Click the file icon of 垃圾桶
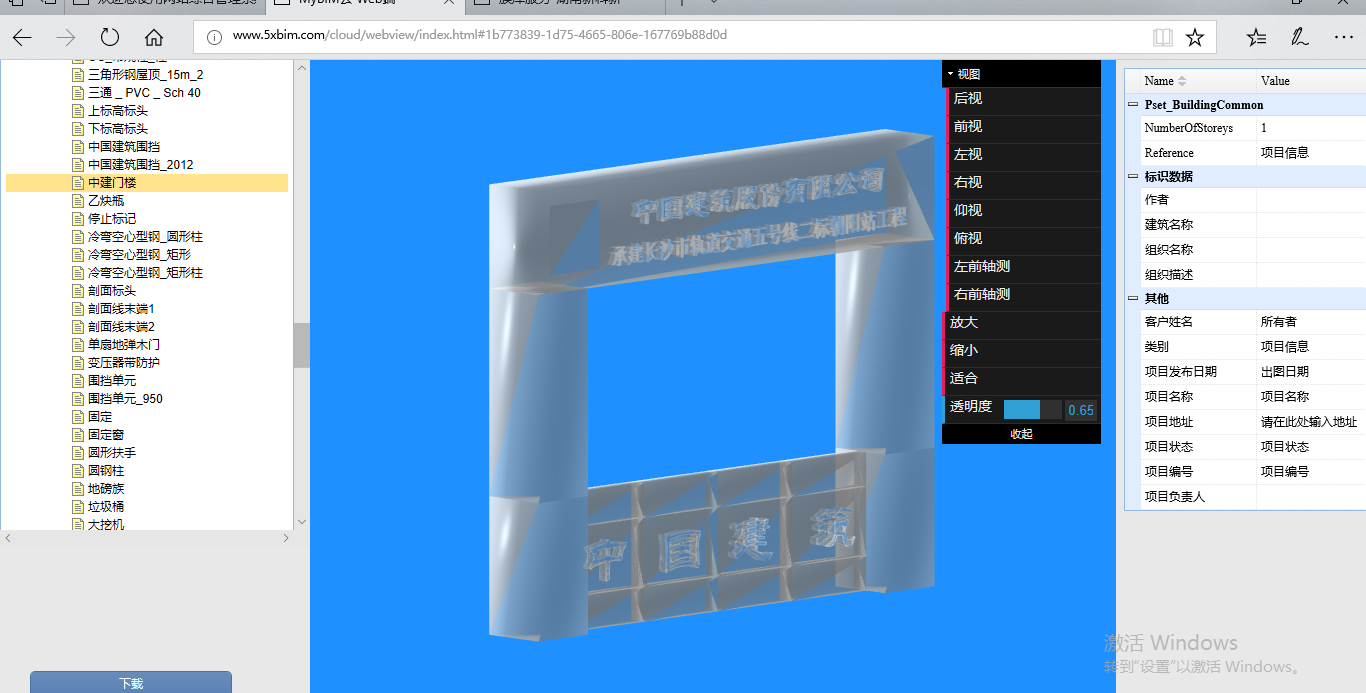Image resolution: width=1366 pixels, height=693 pixels. click(77, 507)
